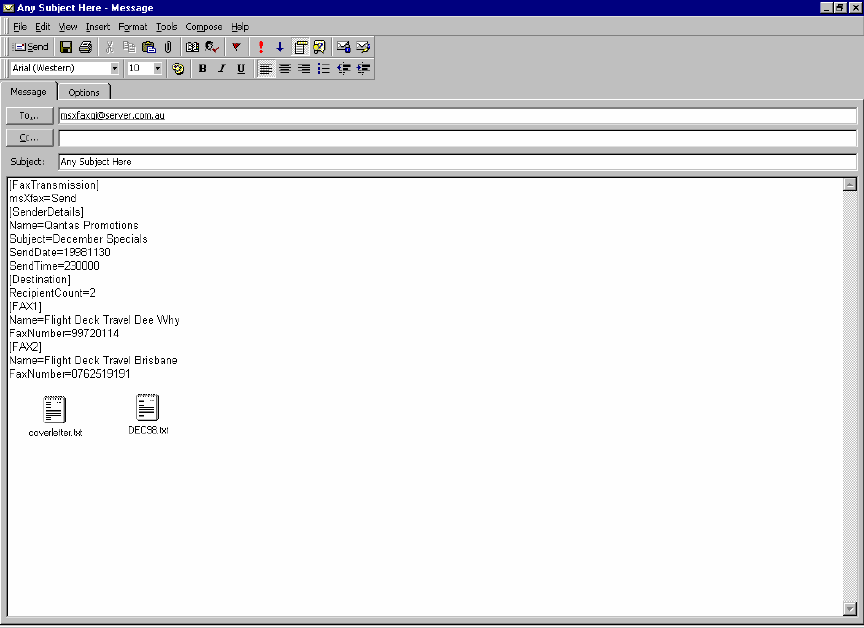Switch to the Options tab

coord(84,93)
